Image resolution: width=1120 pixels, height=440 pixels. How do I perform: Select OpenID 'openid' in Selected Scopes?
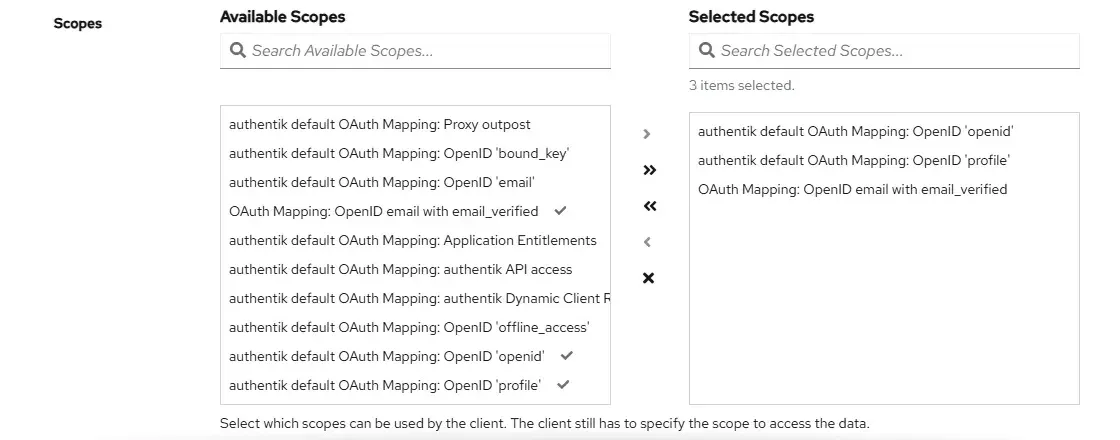(884, 131)
